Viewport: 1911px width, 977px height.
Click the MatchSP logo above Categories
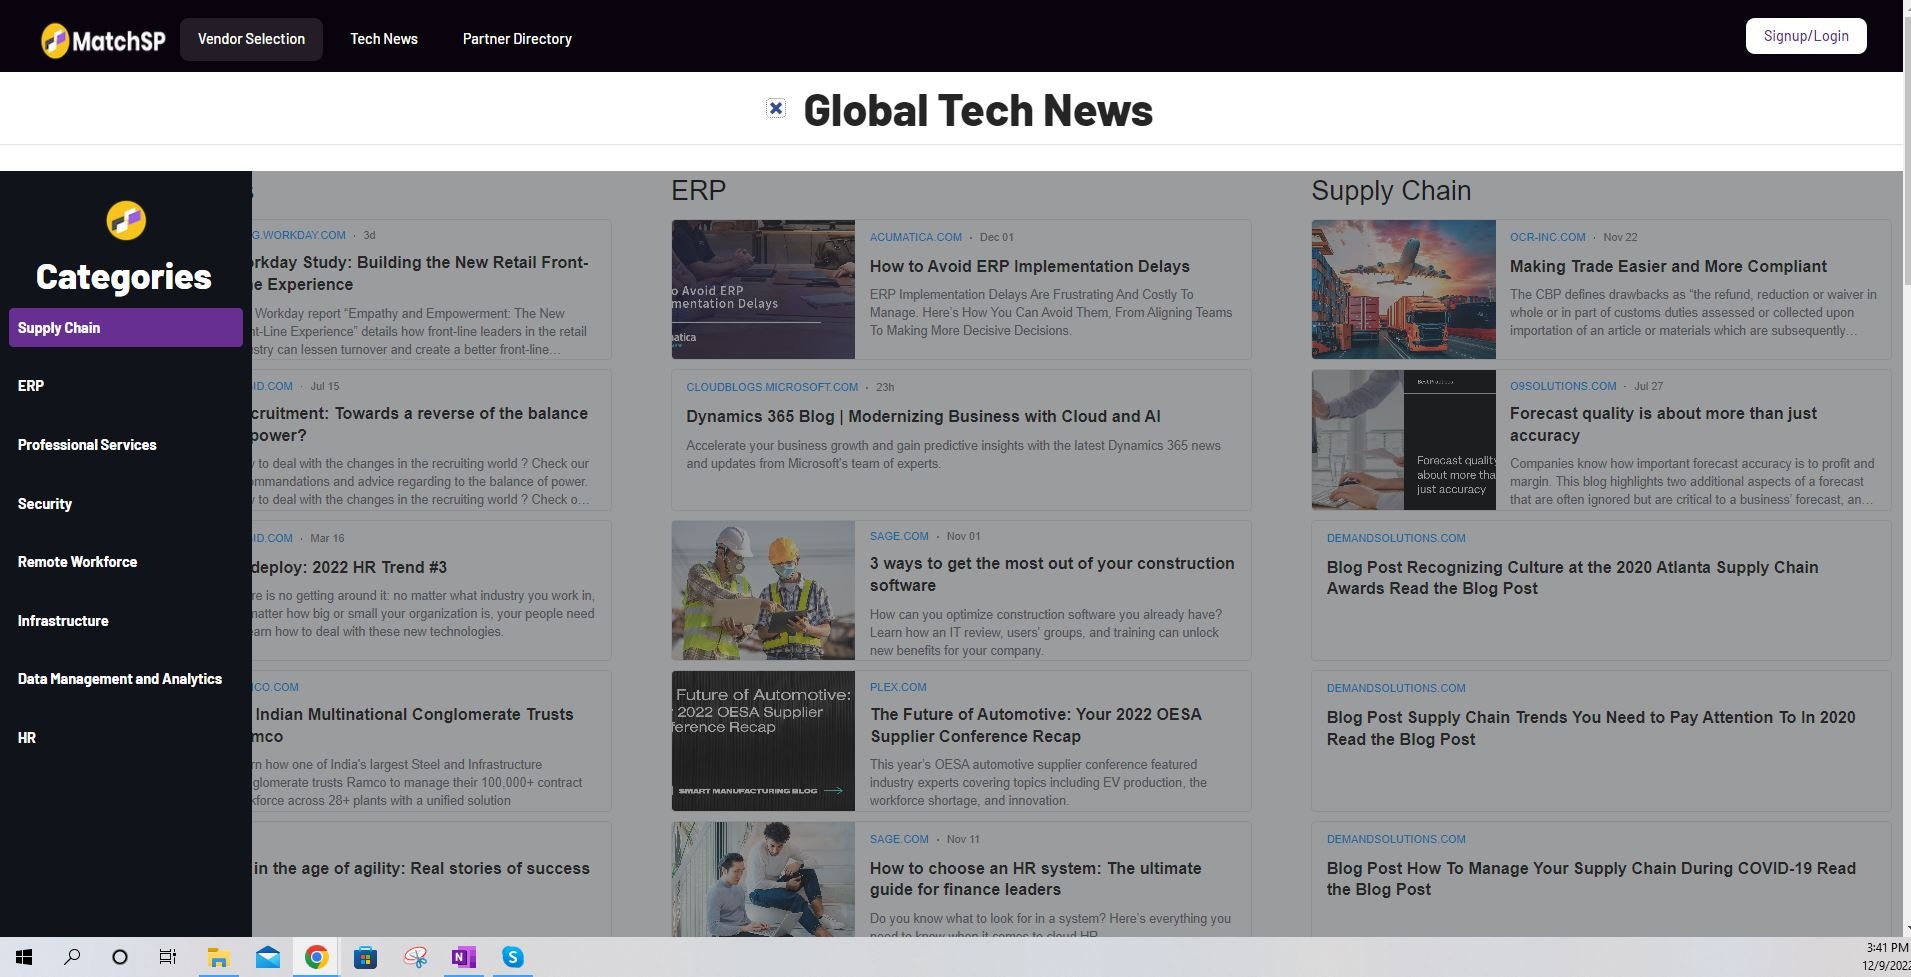[x=126, y=220]
